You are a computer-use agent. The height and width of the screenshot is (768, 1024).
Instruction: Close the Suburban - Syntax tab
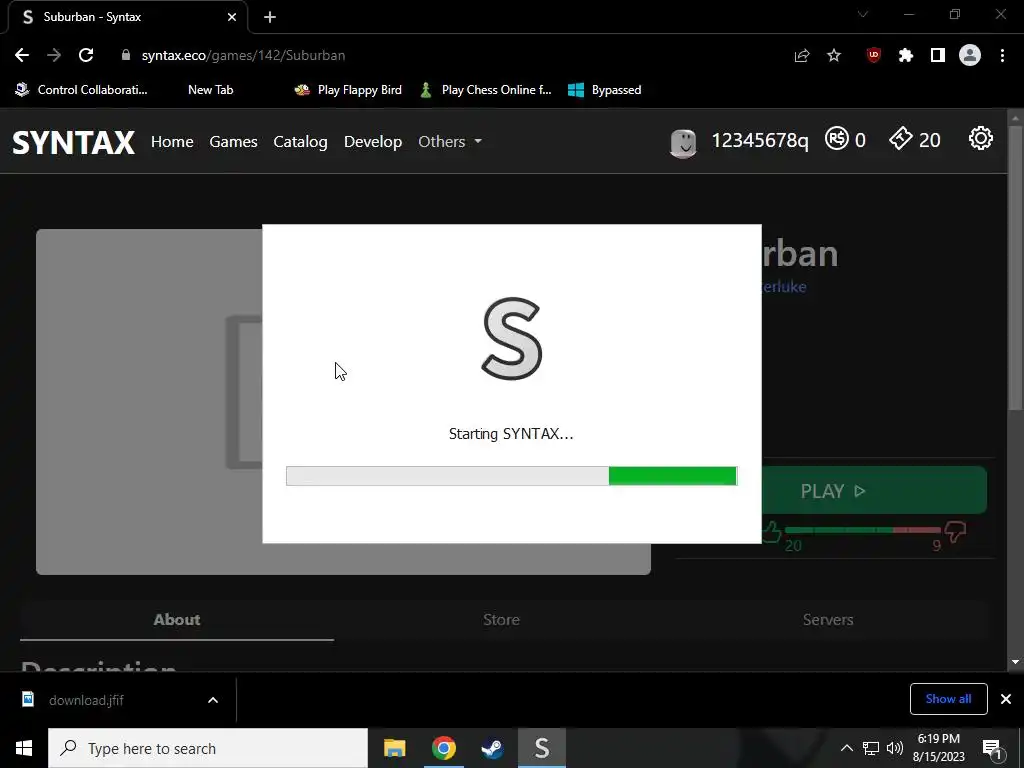[232, 17]
